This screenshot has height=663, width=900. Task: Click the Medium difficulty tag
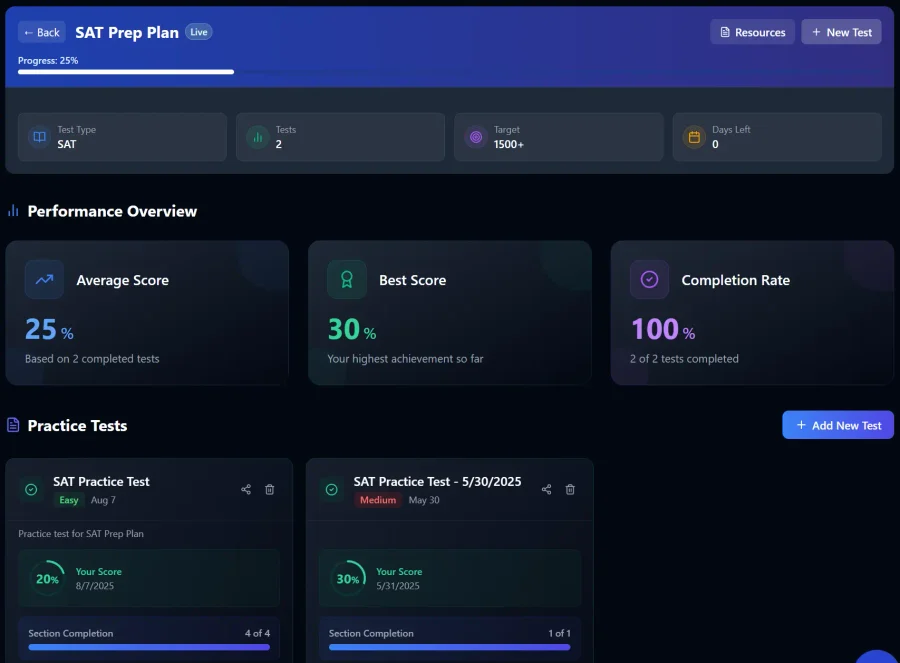(377, 500)
